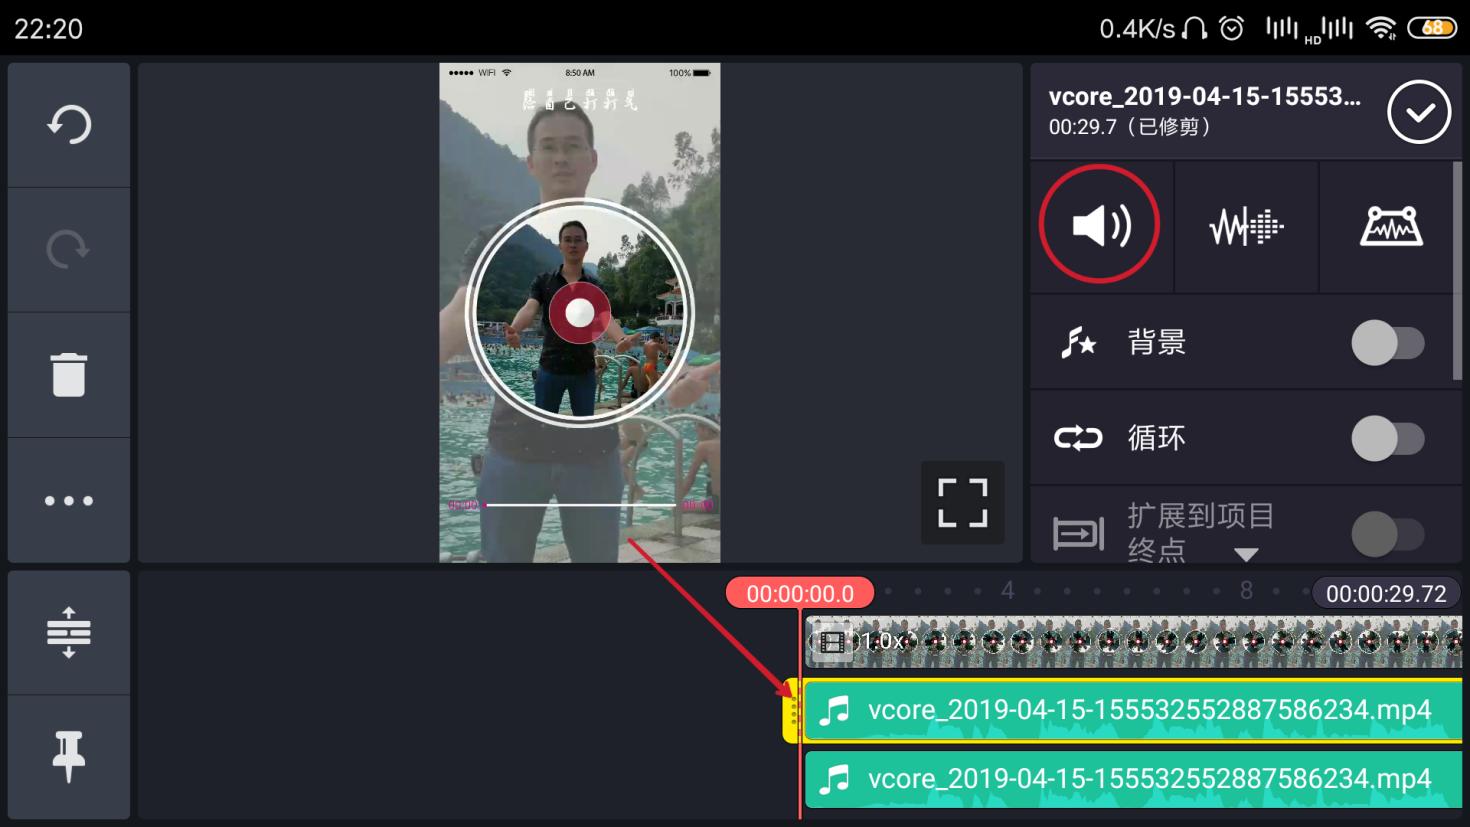
Task: Toggle 扩展到项目终点 switch
Action: pos(1387,534)
